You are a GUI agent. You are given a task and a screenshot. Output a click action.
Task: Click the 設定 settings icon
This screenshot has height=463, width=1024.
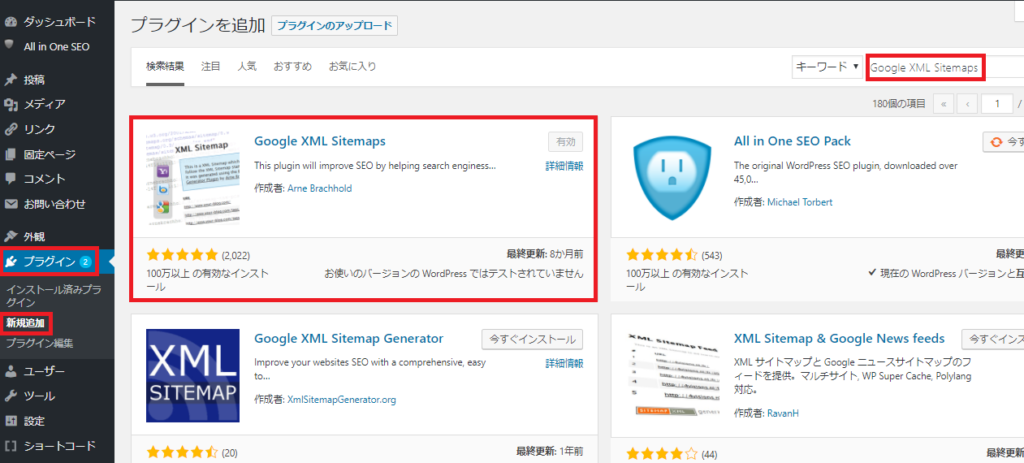coord(10,421)
